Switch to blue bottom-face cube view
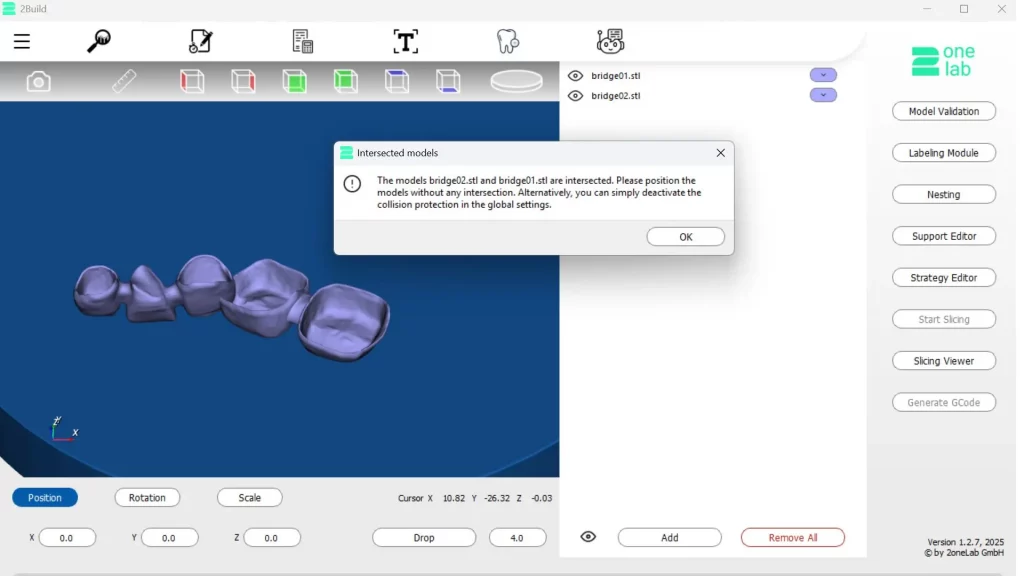 [x=448, y=82]
